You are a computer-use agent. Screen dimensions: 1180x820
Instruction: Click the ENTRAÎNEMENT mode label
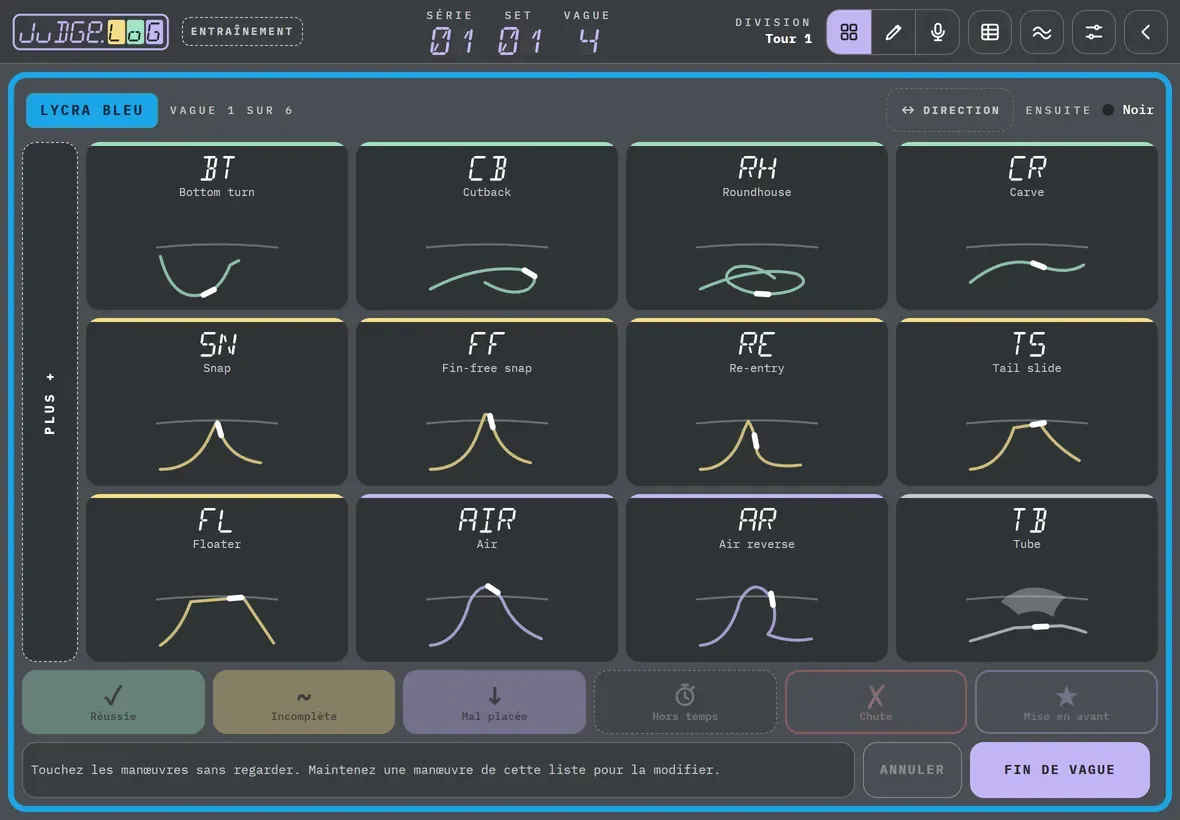242,32
